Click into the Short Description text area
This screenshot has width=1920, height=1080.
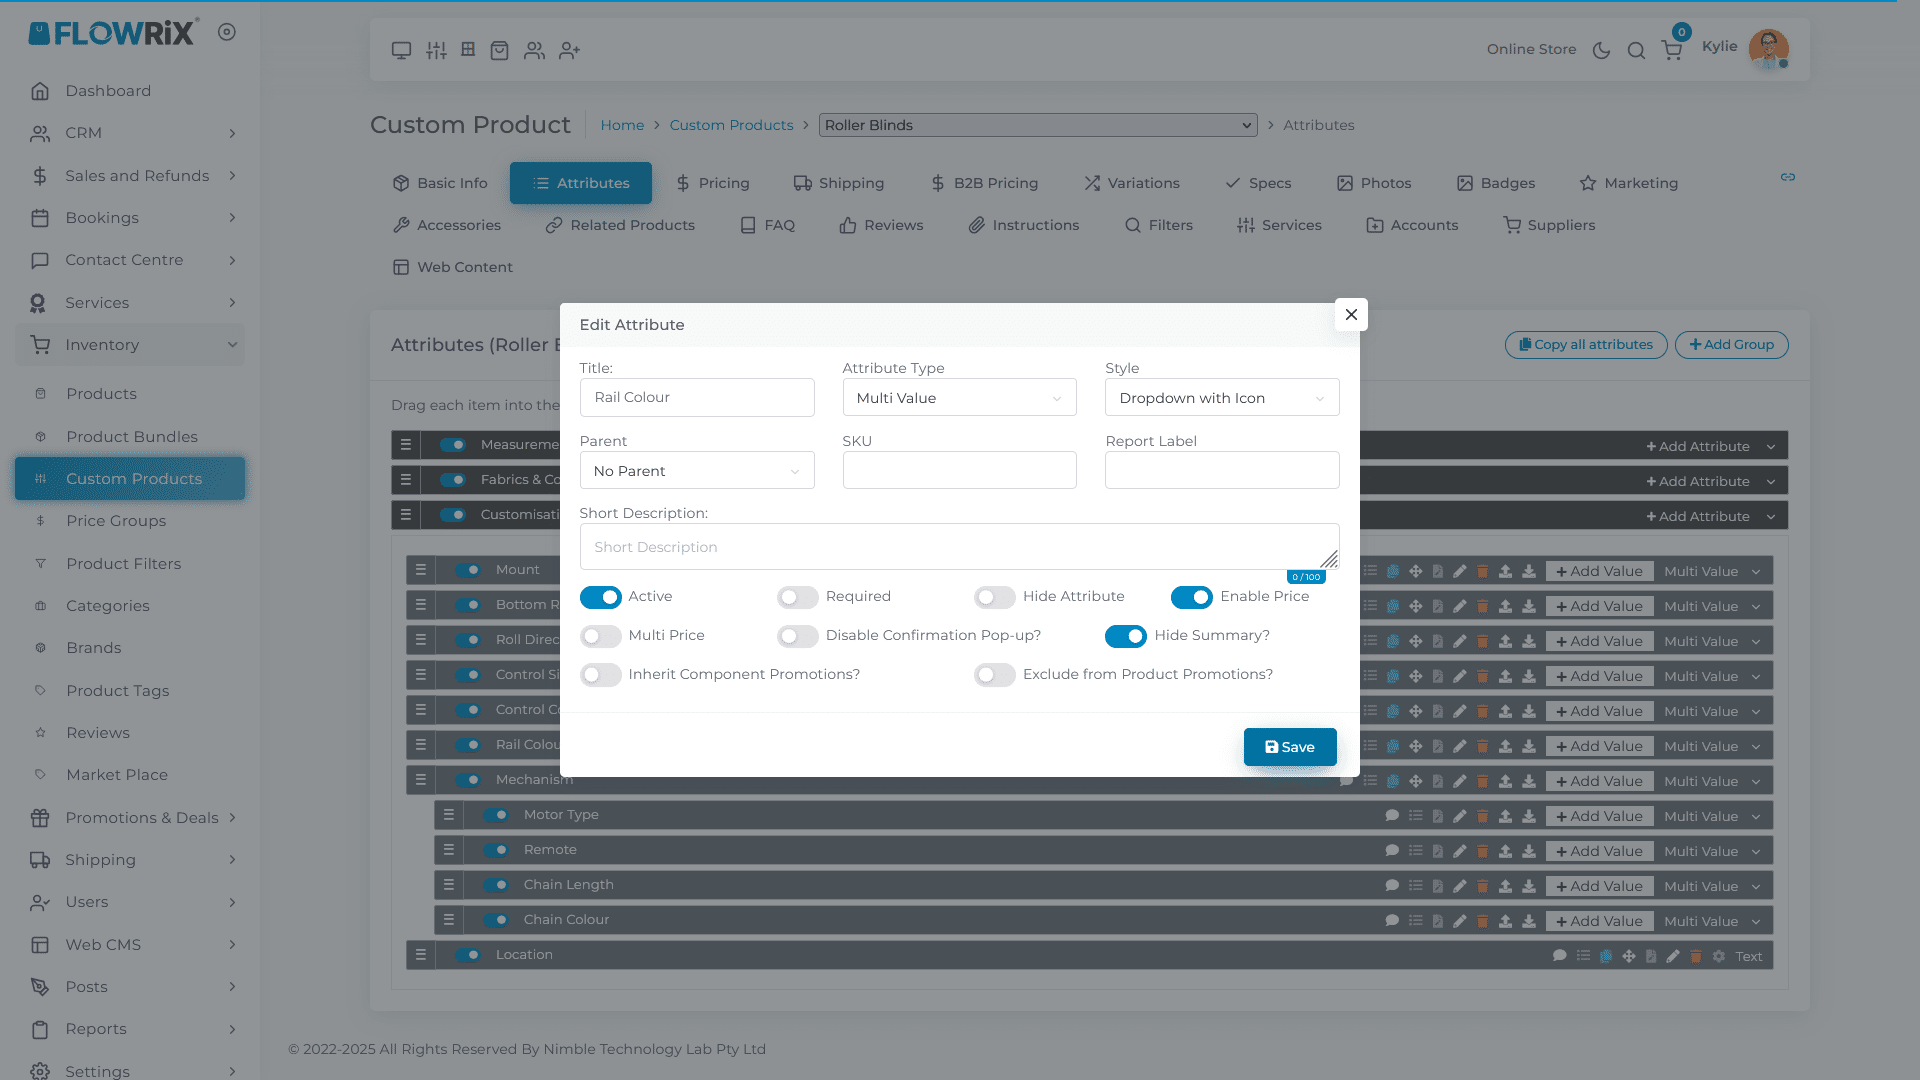[x=958, y=547]
